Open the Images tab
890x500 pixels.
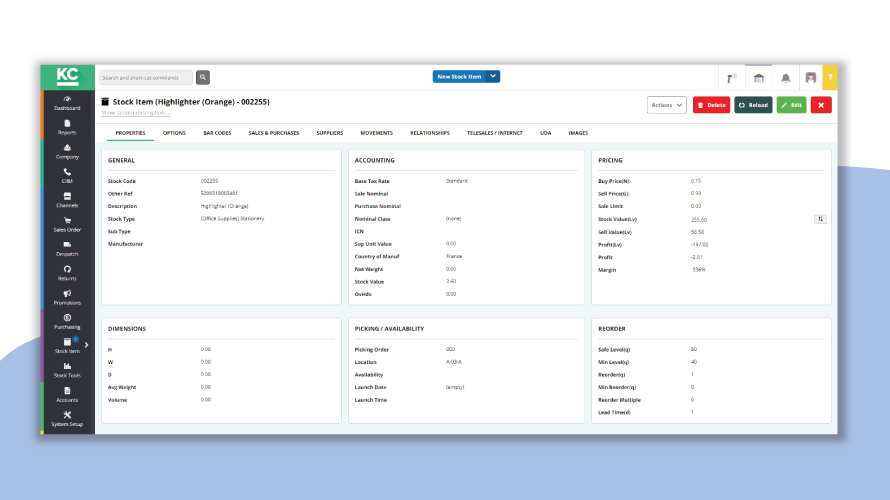[578, 133]
